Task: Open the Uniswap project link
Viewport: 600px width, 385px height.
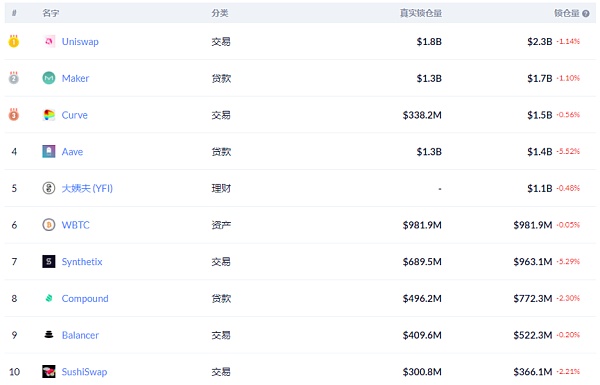Action: click(80, 41)
